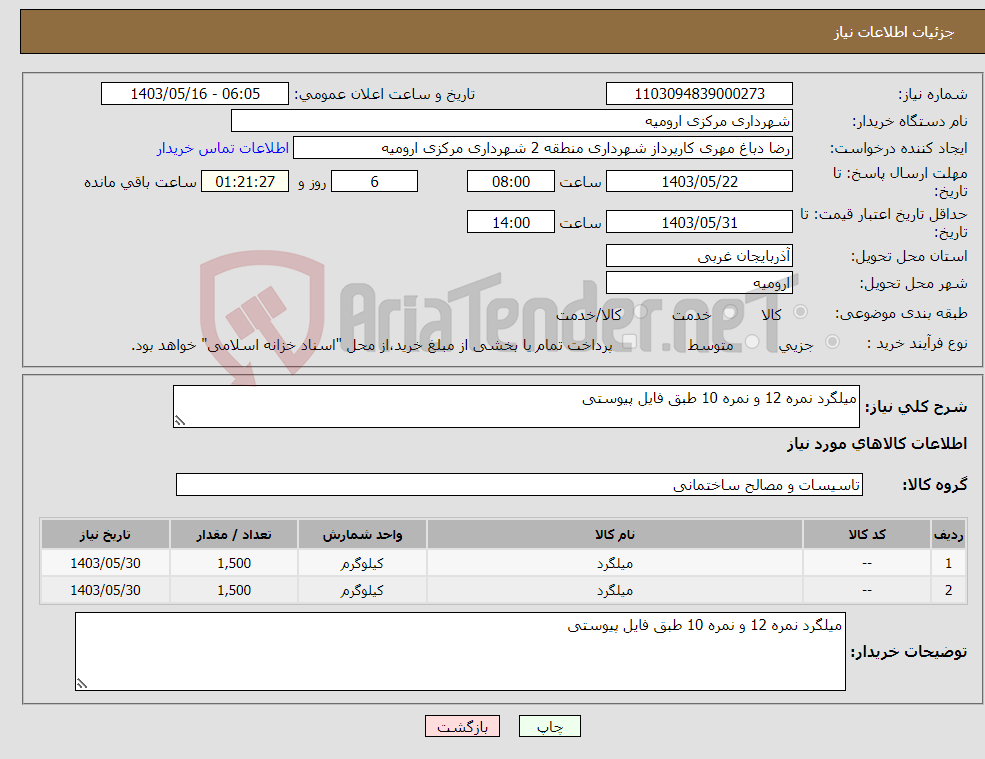Select the کالا radio button

pos(800,312)
